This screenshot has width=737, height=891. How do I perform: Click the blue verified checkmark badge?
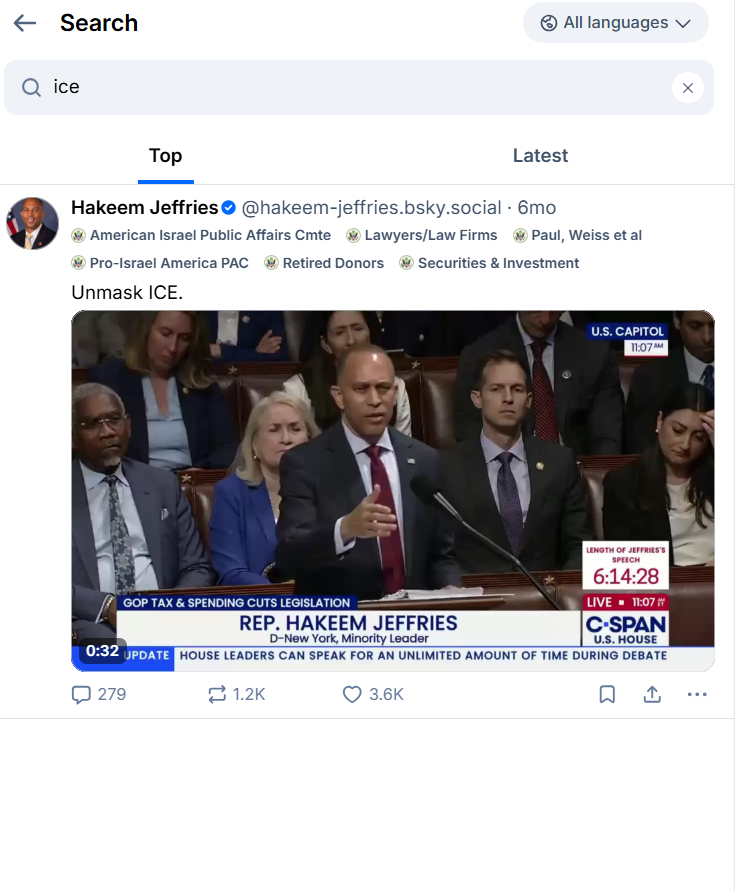click(x=229, y=208)
